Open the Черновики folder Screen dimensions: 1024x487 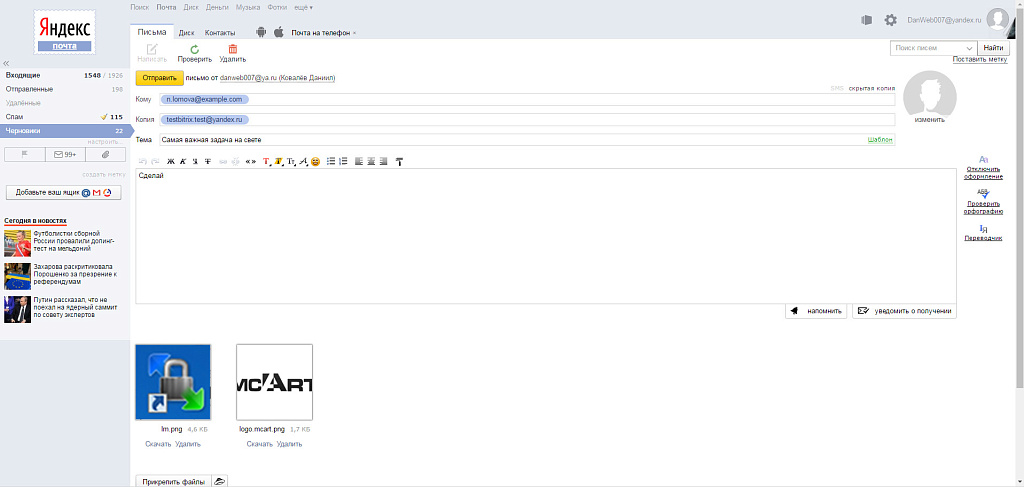point(65,131)
